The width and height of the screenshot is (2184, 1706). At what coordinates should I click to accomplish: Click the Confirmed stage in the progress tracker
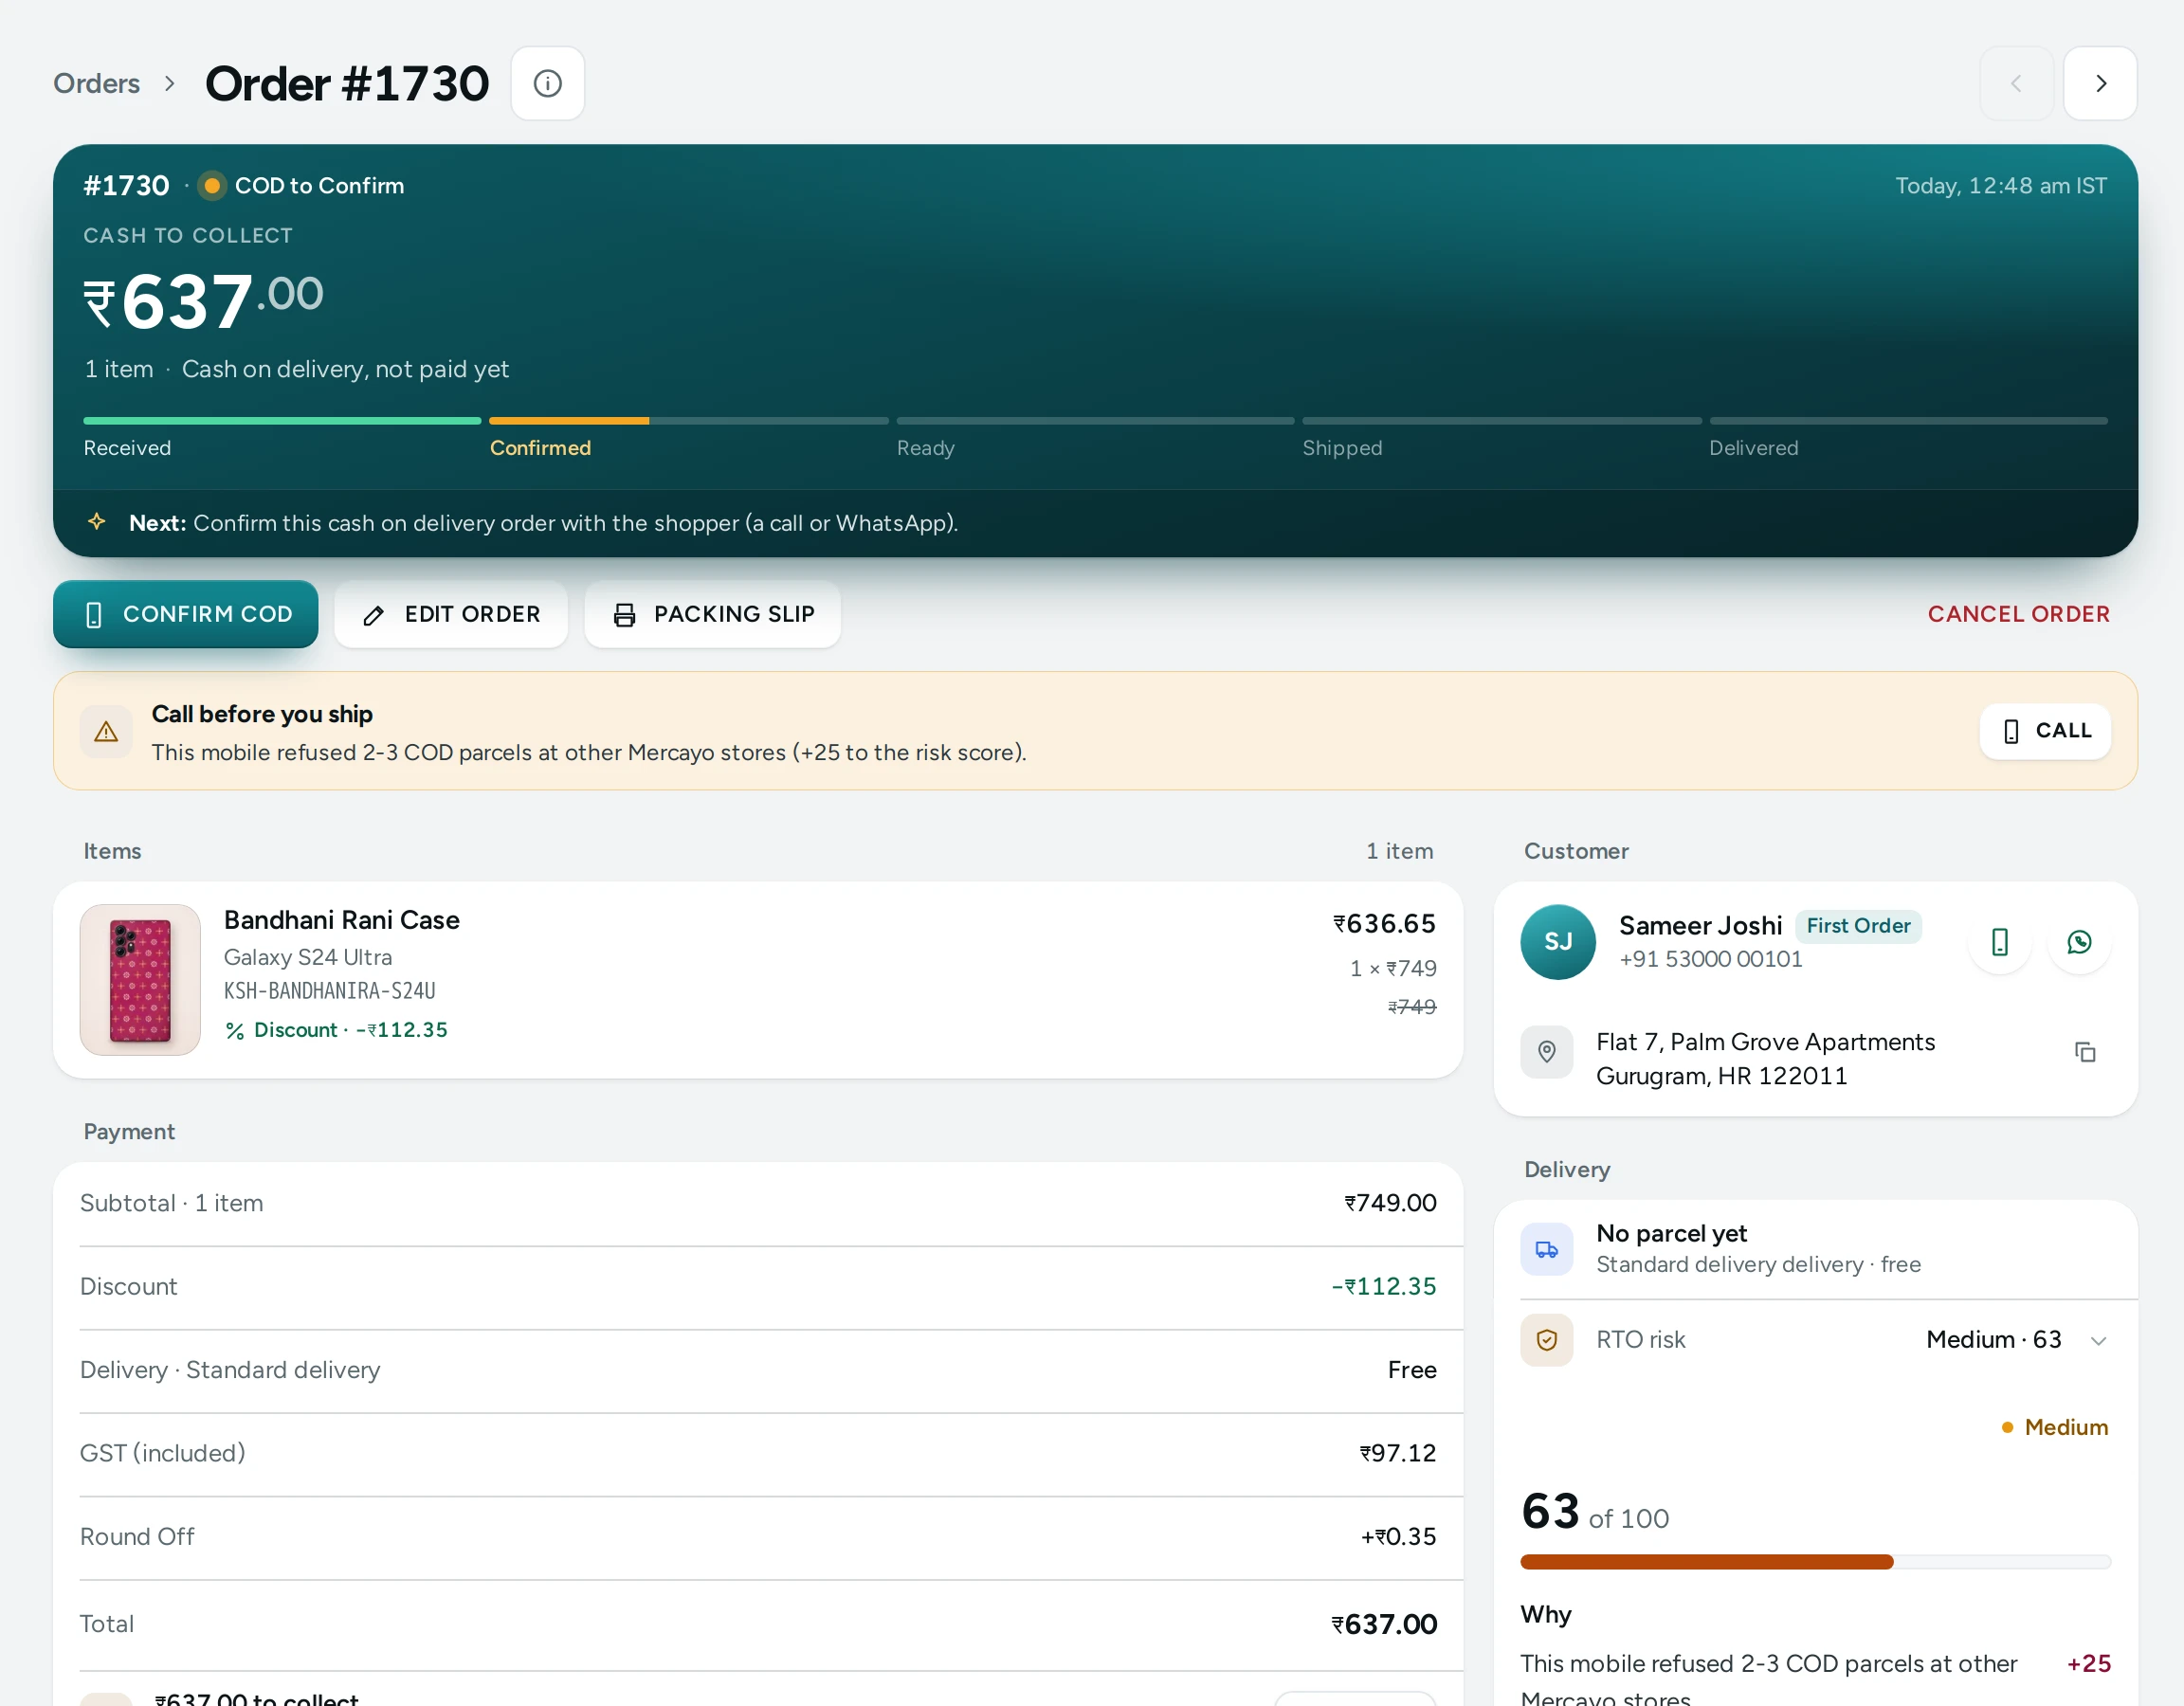(540, 448)
